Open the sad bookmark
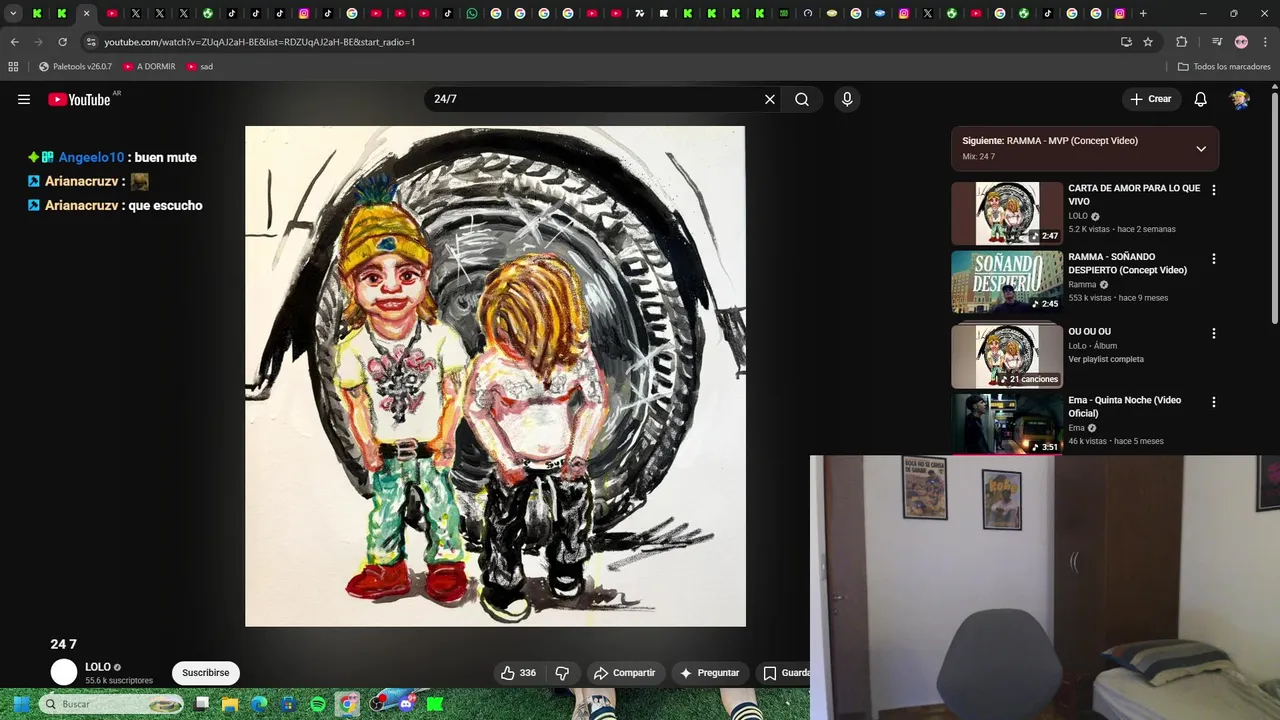 tap(199, 67)
